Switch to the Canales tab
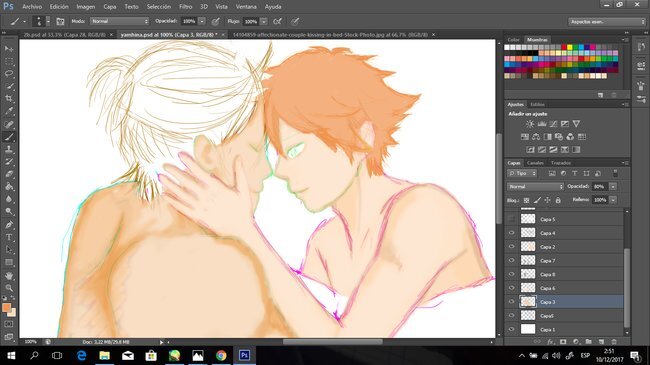Viewport: 650px width, 365px height. [535, 163]
